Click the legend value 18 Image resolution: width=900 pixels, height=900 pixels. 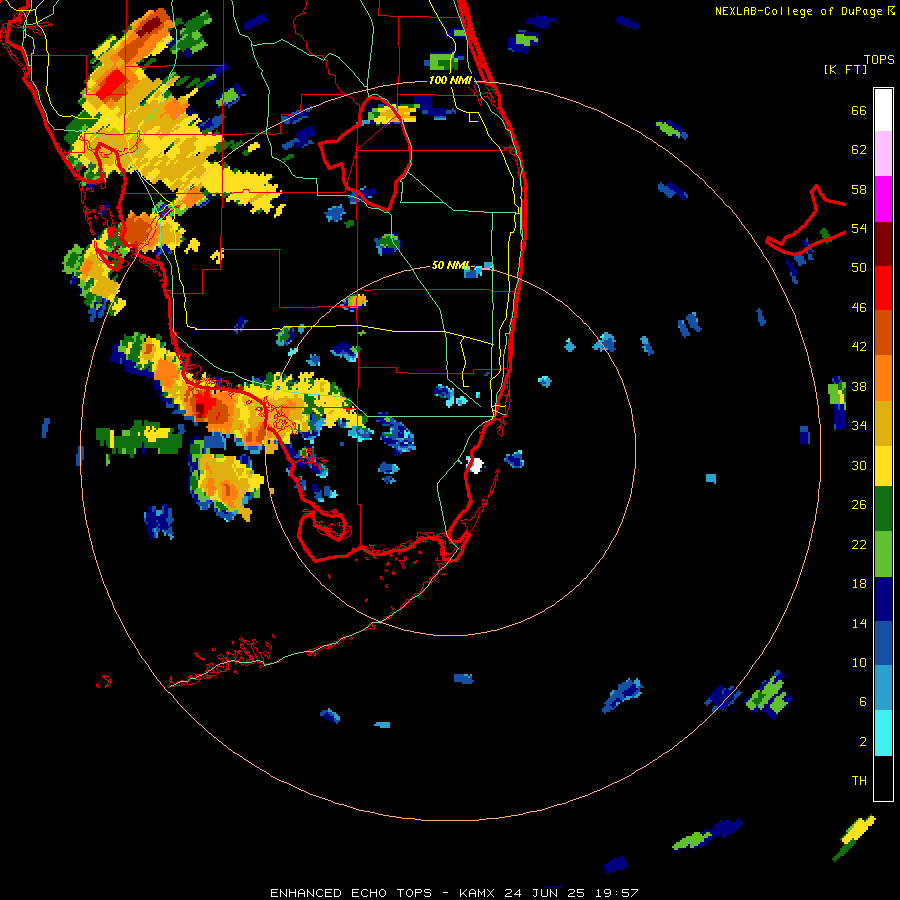(859, 584)
